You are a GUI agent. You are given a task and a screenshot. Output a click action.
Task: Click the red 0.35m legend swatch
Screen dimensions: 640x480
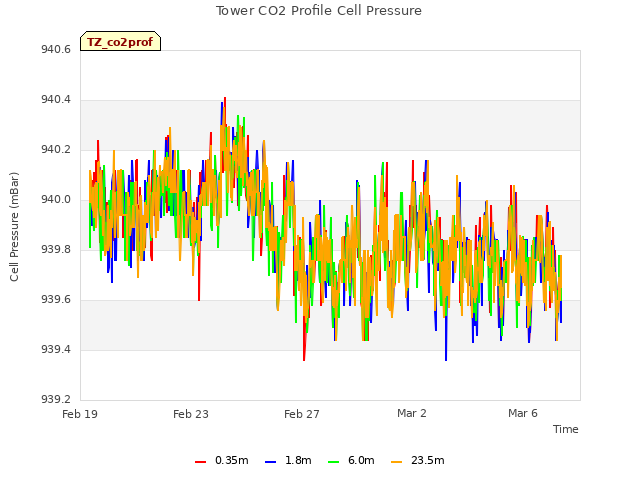coord(200,462)
